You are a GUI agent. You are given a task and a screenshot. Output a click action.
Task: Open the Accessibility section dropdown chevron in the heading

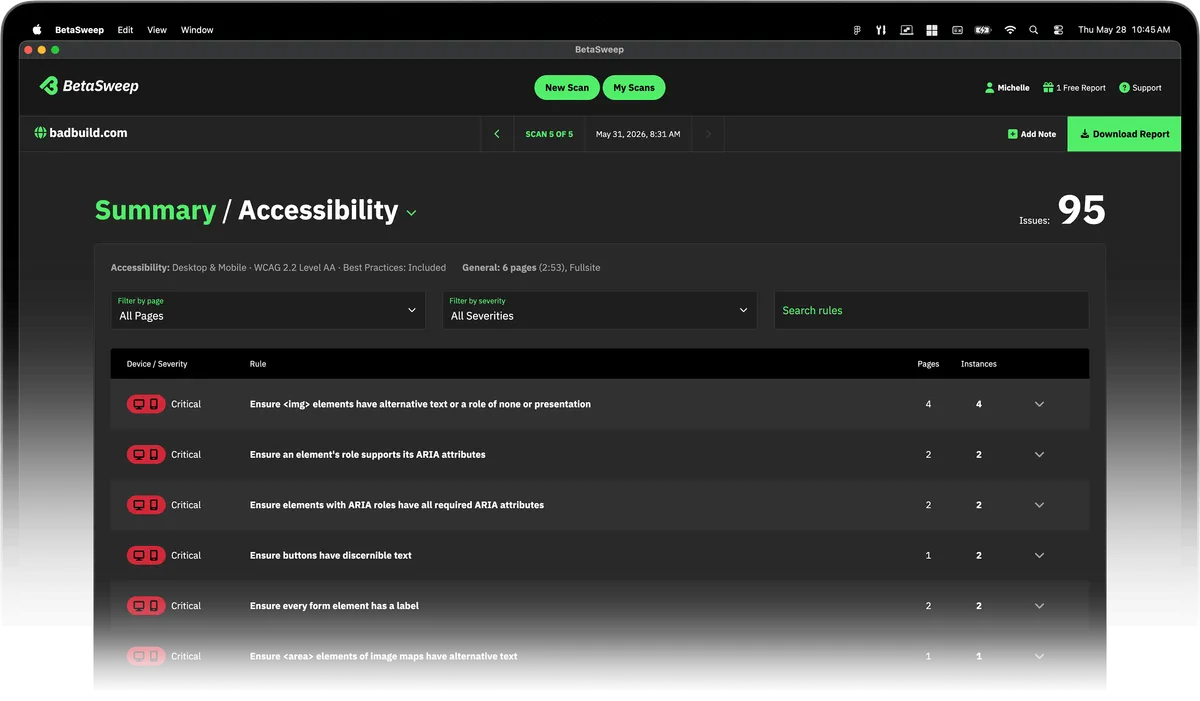pyautogui.click(x=411, y=213)
